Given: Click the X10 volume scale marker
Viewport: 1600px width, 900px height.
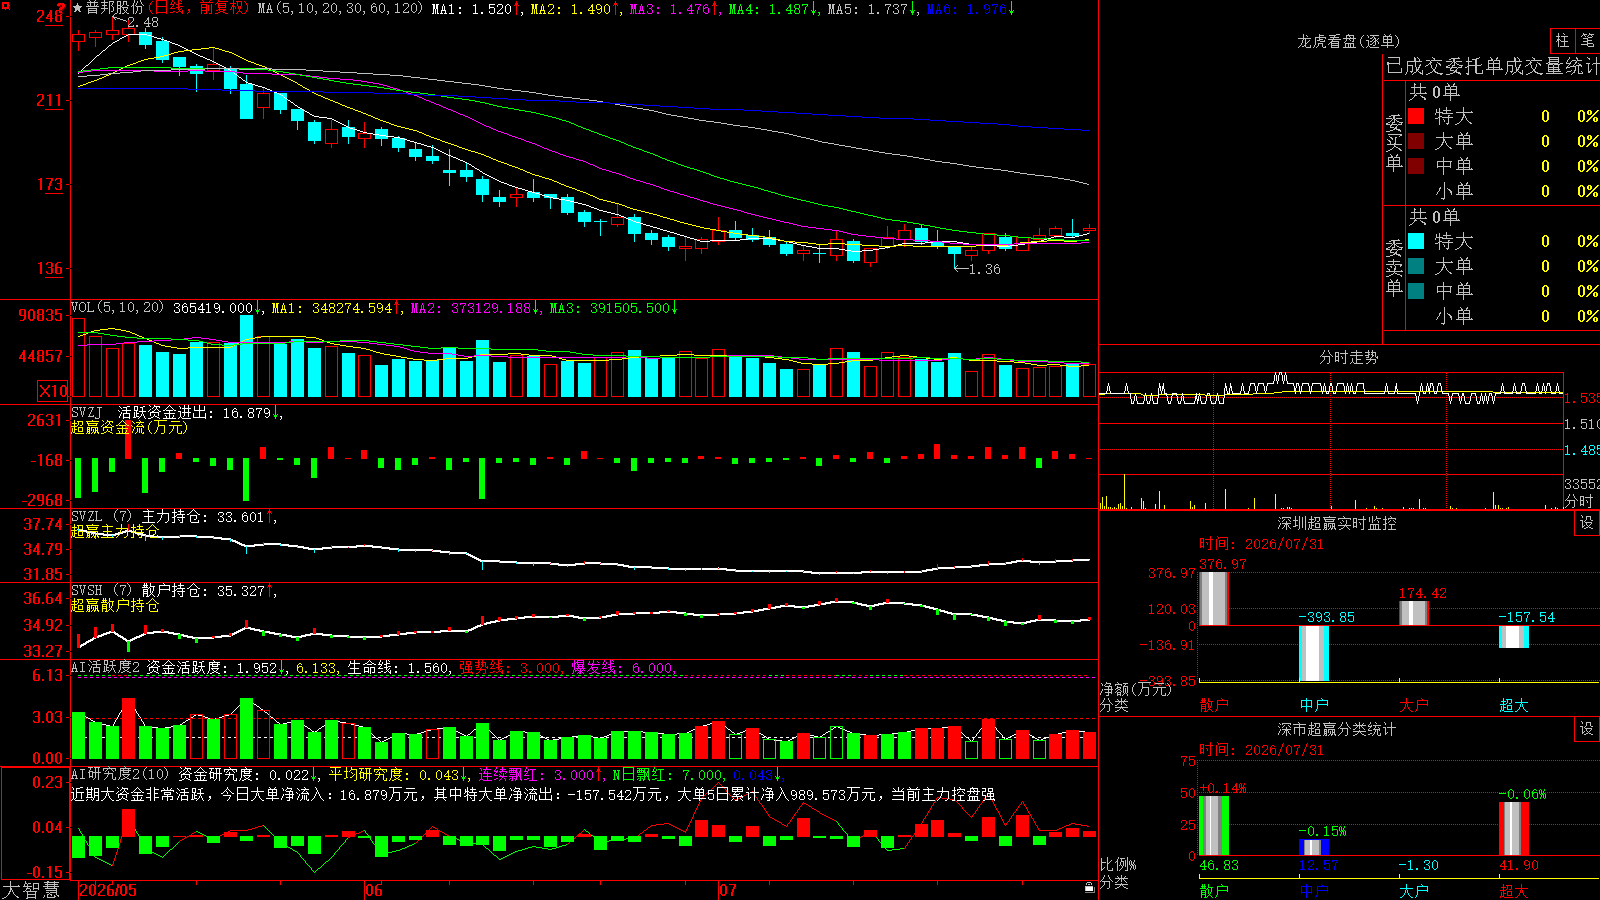Looking at the screenshot, I should tap(53, 391).
